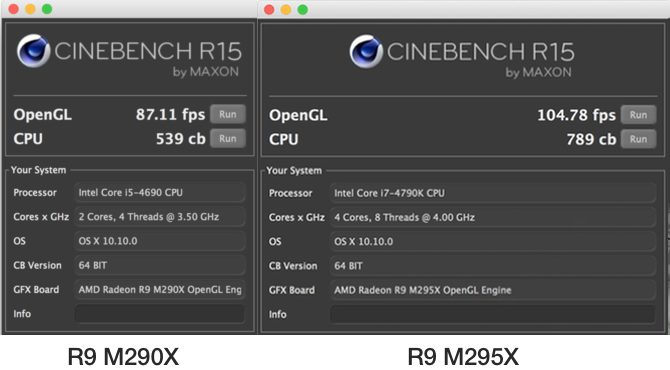Maximize the left Cinebench window

click(47, 9)
